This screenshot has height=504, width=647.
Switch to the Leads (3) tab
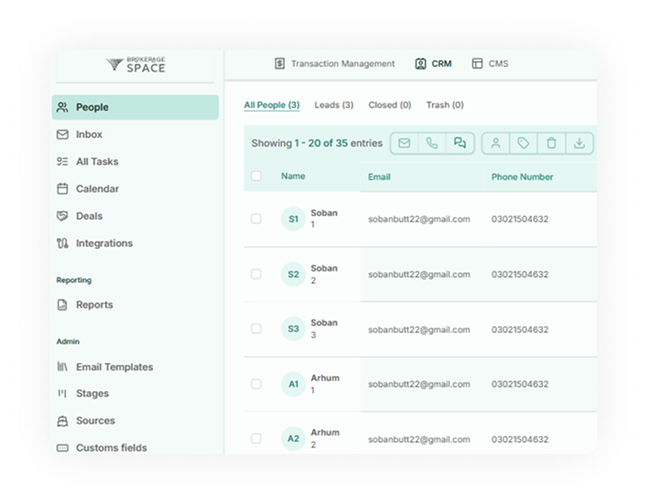click(x=334, y=105)
